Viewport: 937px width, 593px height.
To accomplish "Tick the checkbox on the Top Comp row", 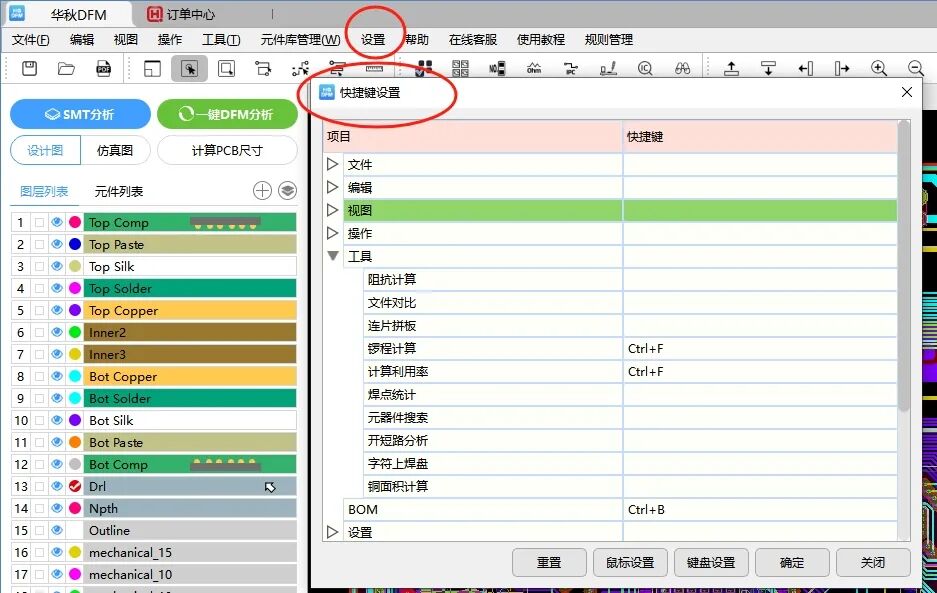I will point(39,222).
